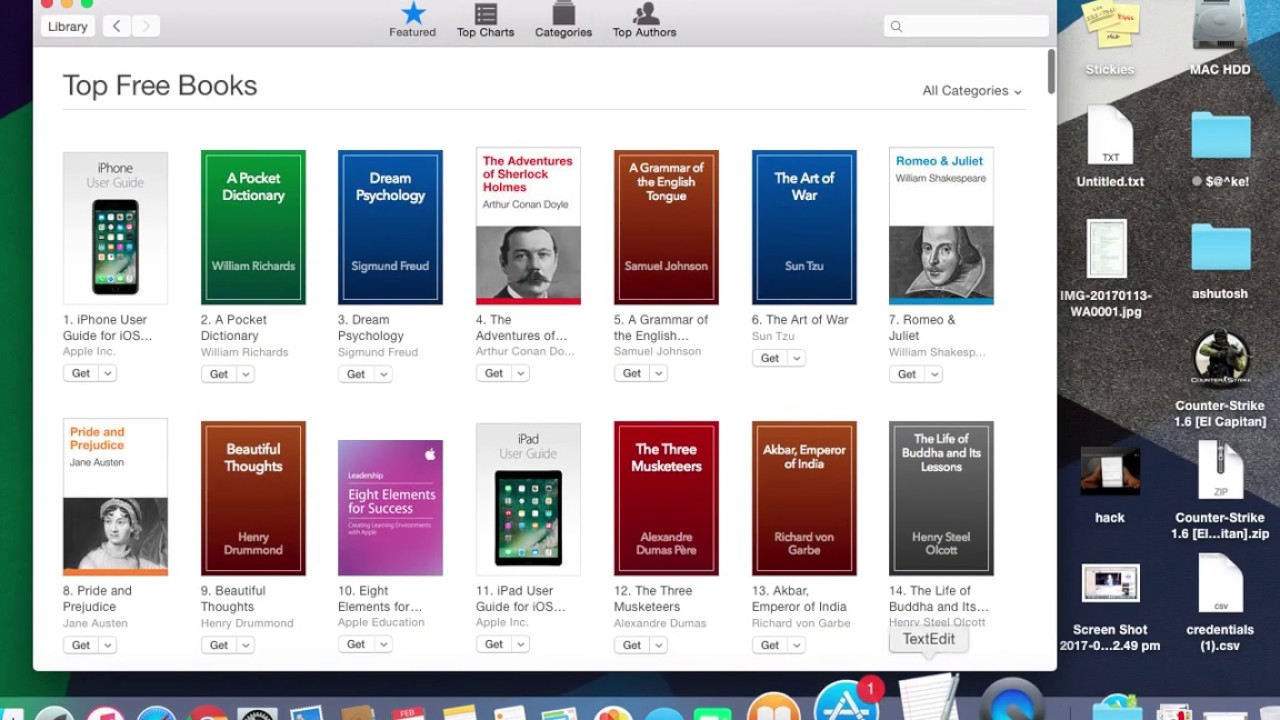Get The Three Musketeers book
Viewport: 1280px width, 720px height.
point(632,645)
